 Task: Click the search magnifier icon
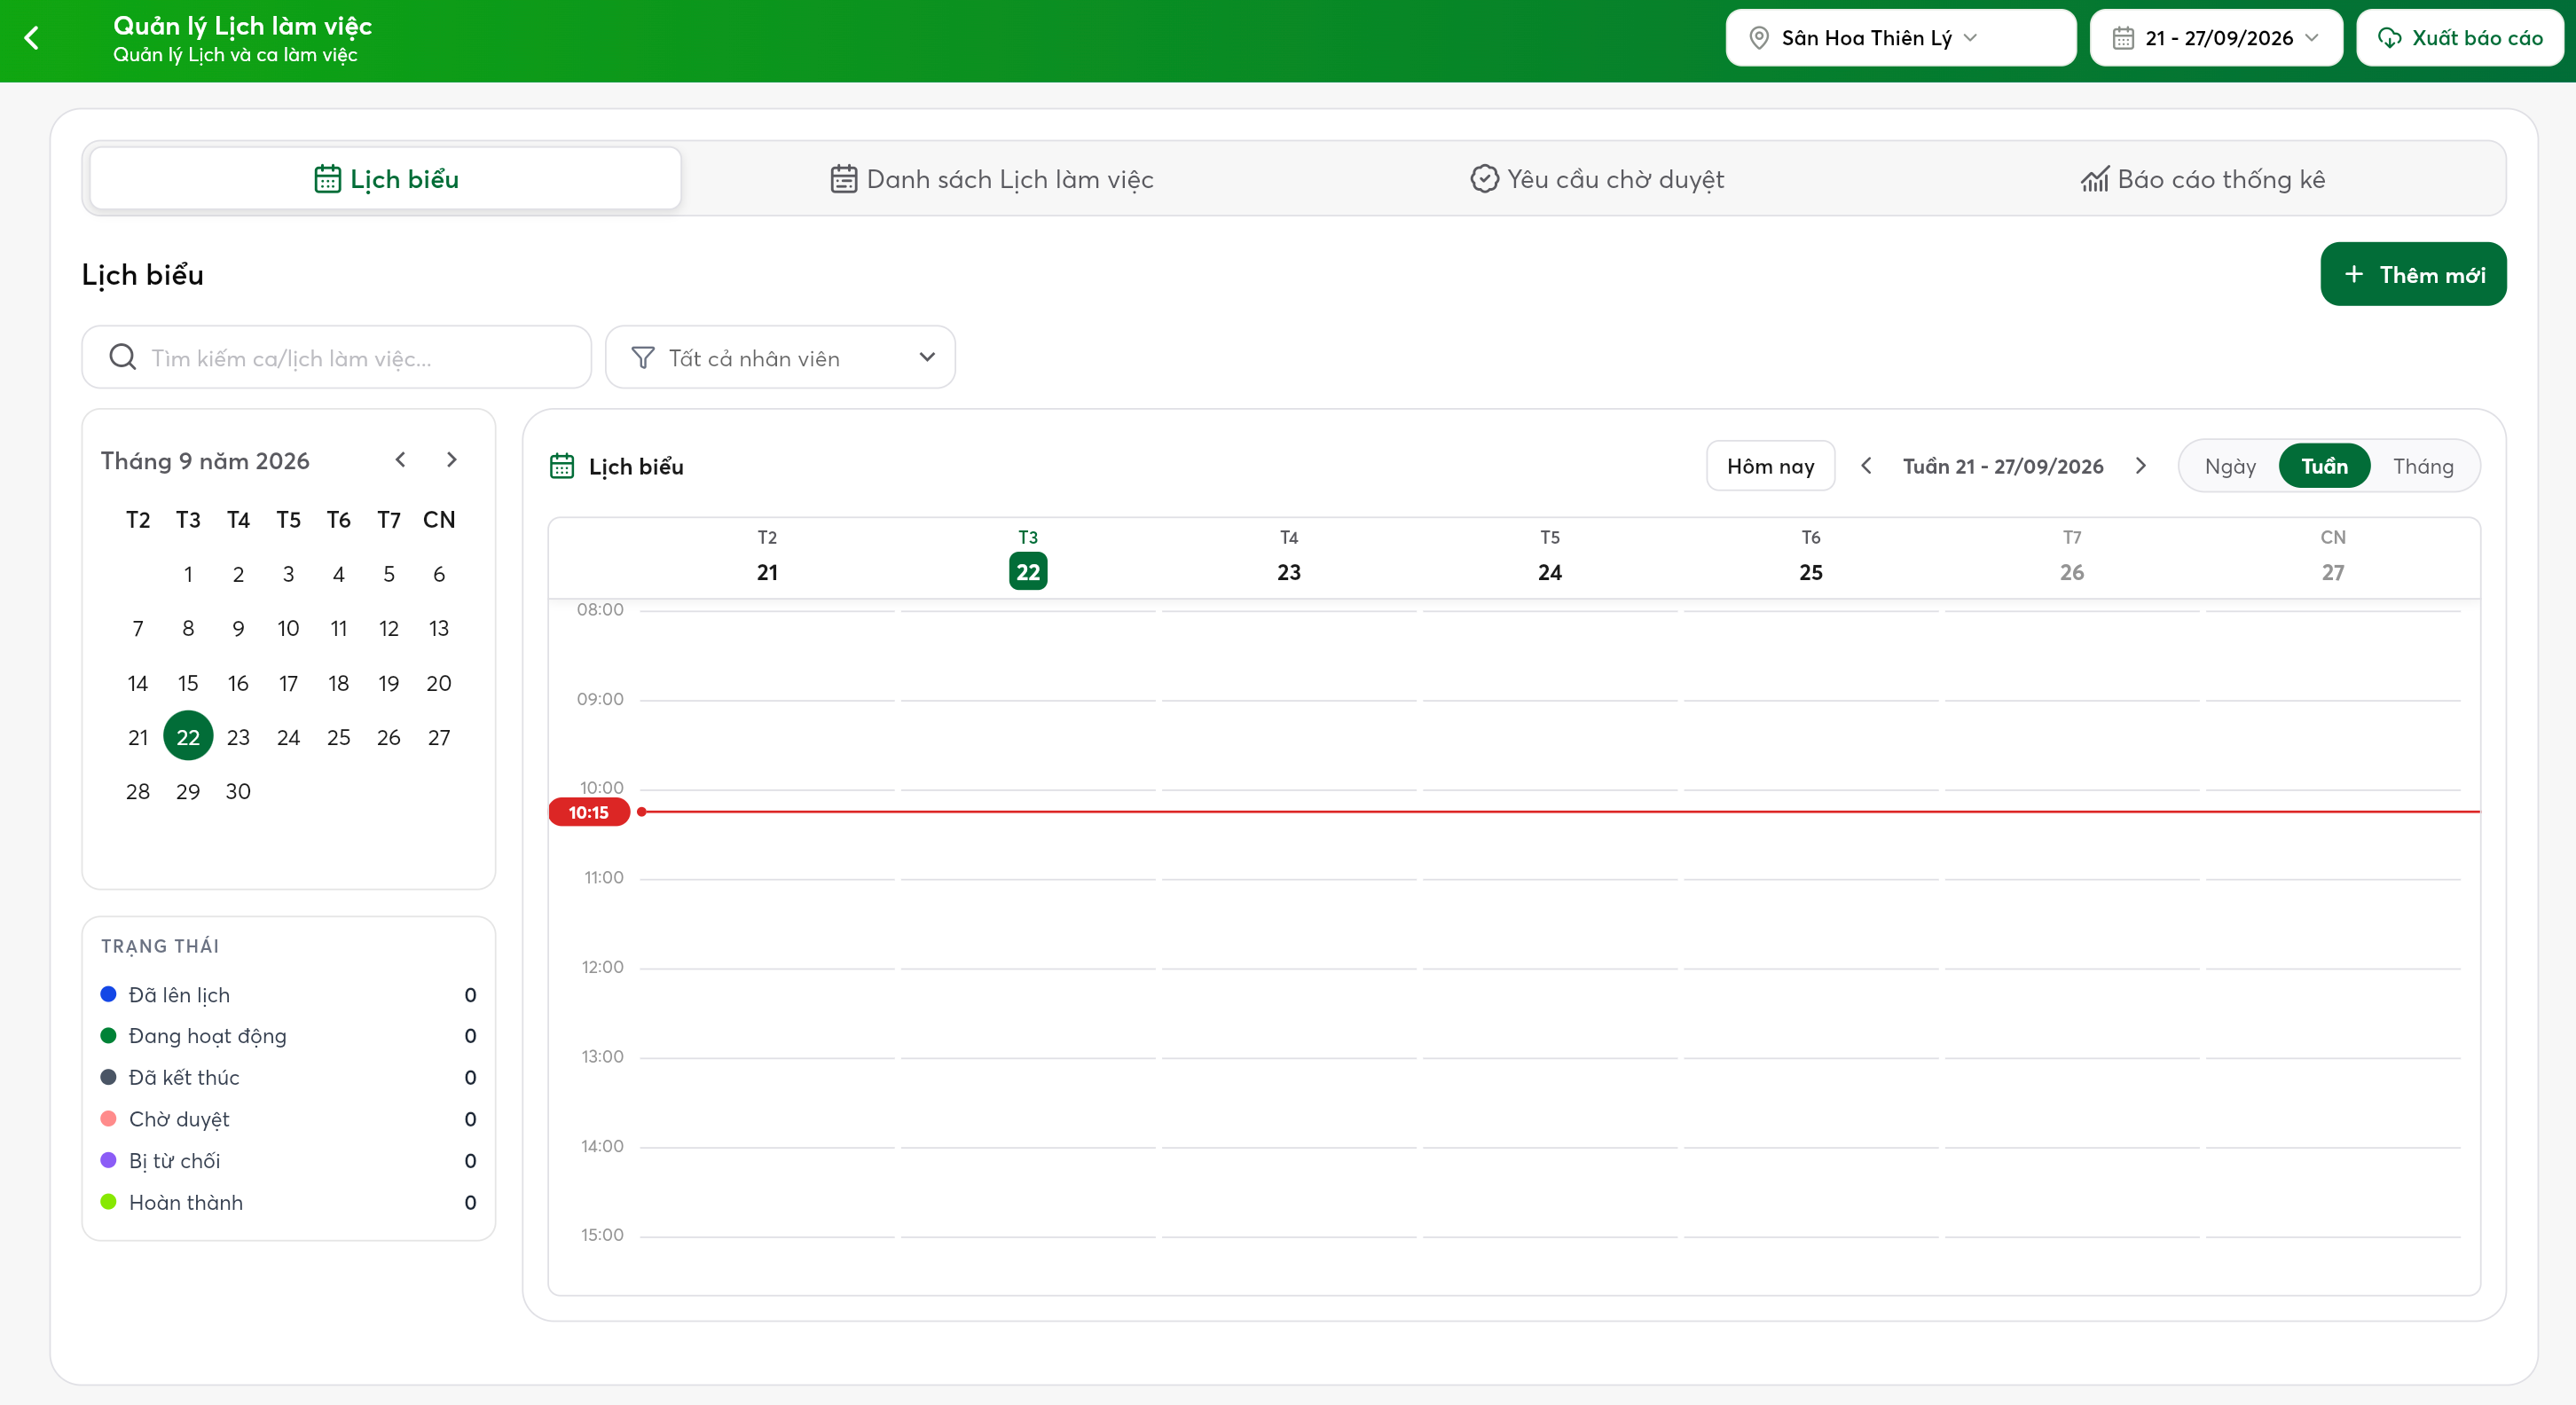pos(122,357)
